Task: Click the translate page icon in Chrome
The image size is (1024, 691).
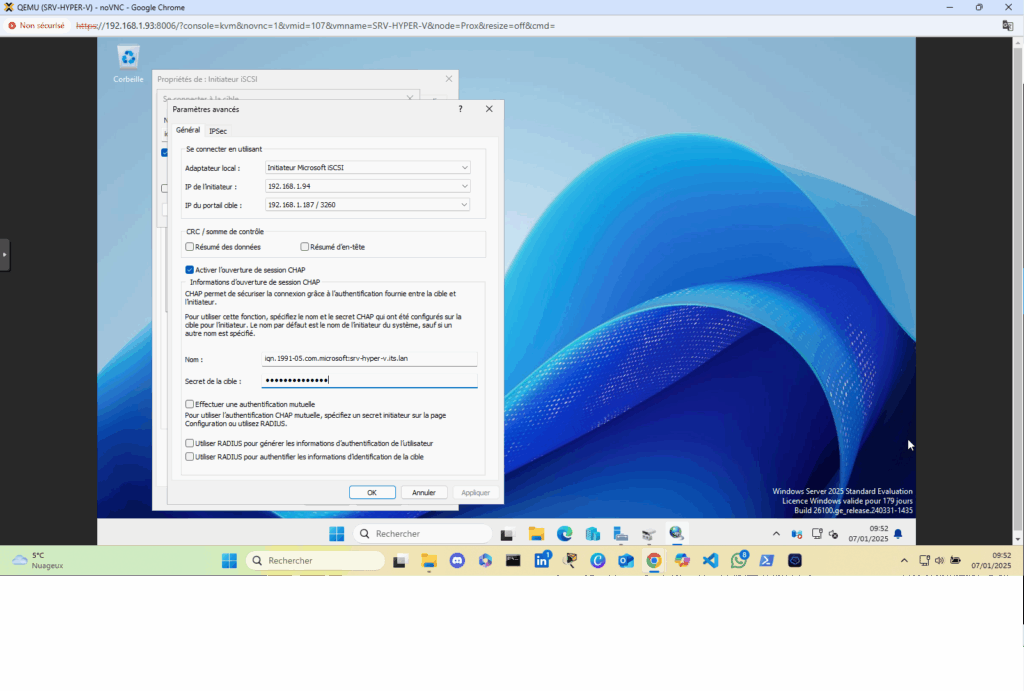Action: pos(1008,25)
